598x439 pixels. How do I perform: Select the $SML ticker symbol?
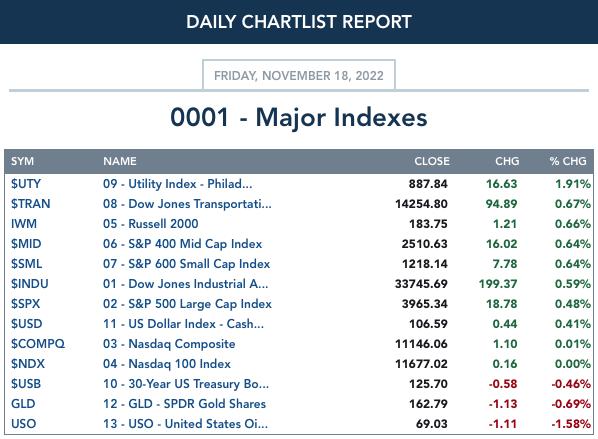point(26,264)
